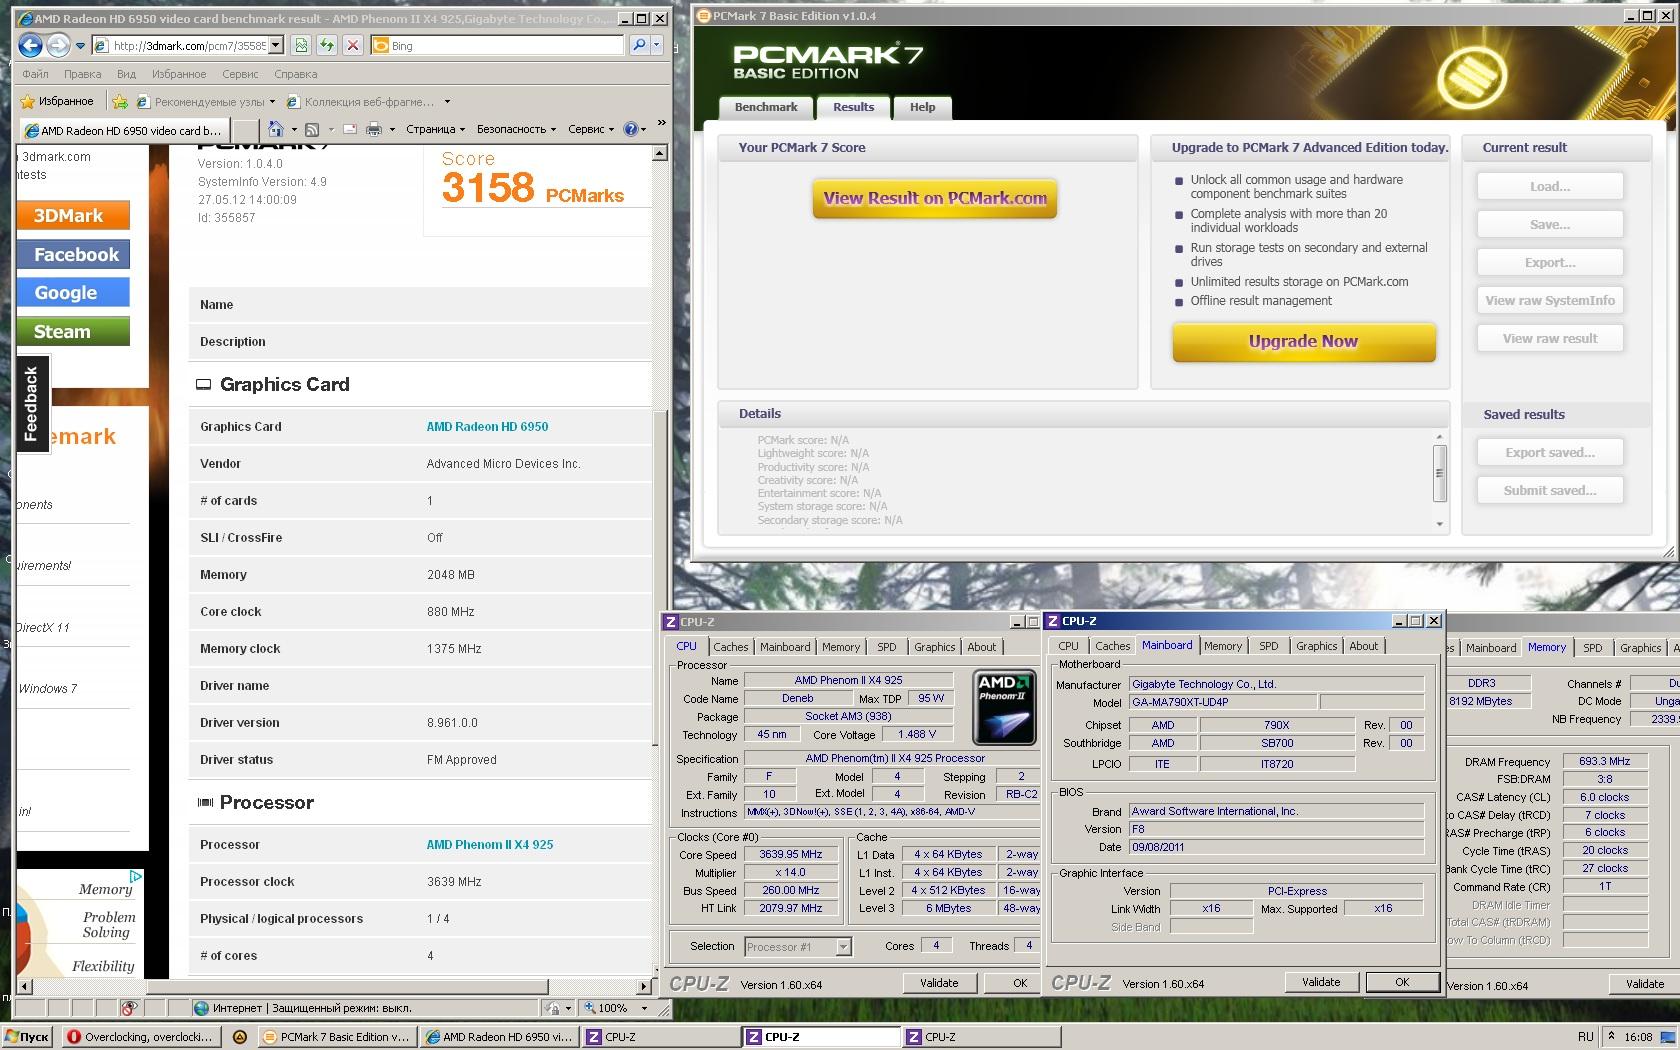
Task: Click the Core Speed 3639.95 MHz value
Action: [790, 854]
